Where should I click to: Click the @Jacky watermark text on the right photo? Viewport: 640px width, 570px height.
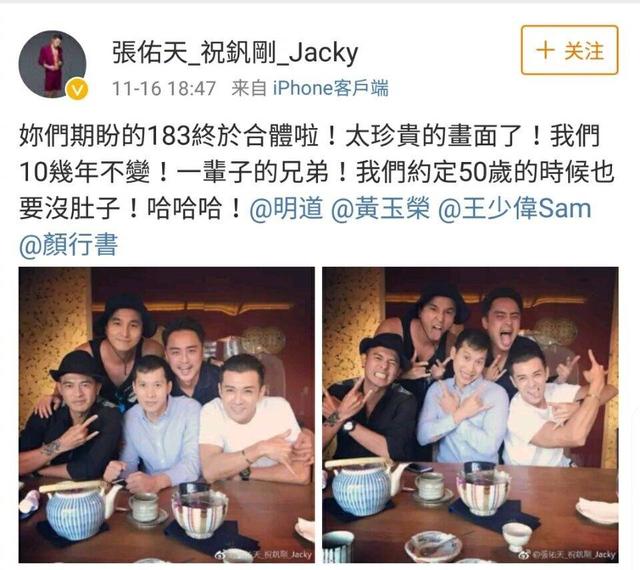point(573,555)
